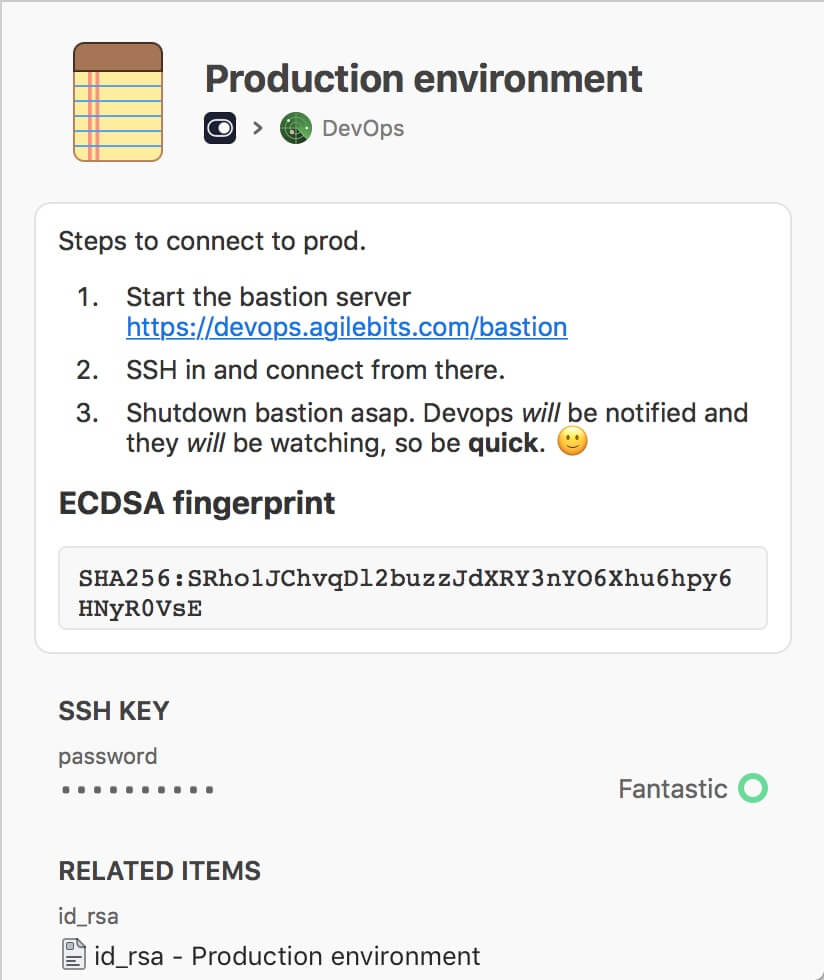The image size is (824, 980).
Task: Click the Production environment title
Action: pos(423,78)
